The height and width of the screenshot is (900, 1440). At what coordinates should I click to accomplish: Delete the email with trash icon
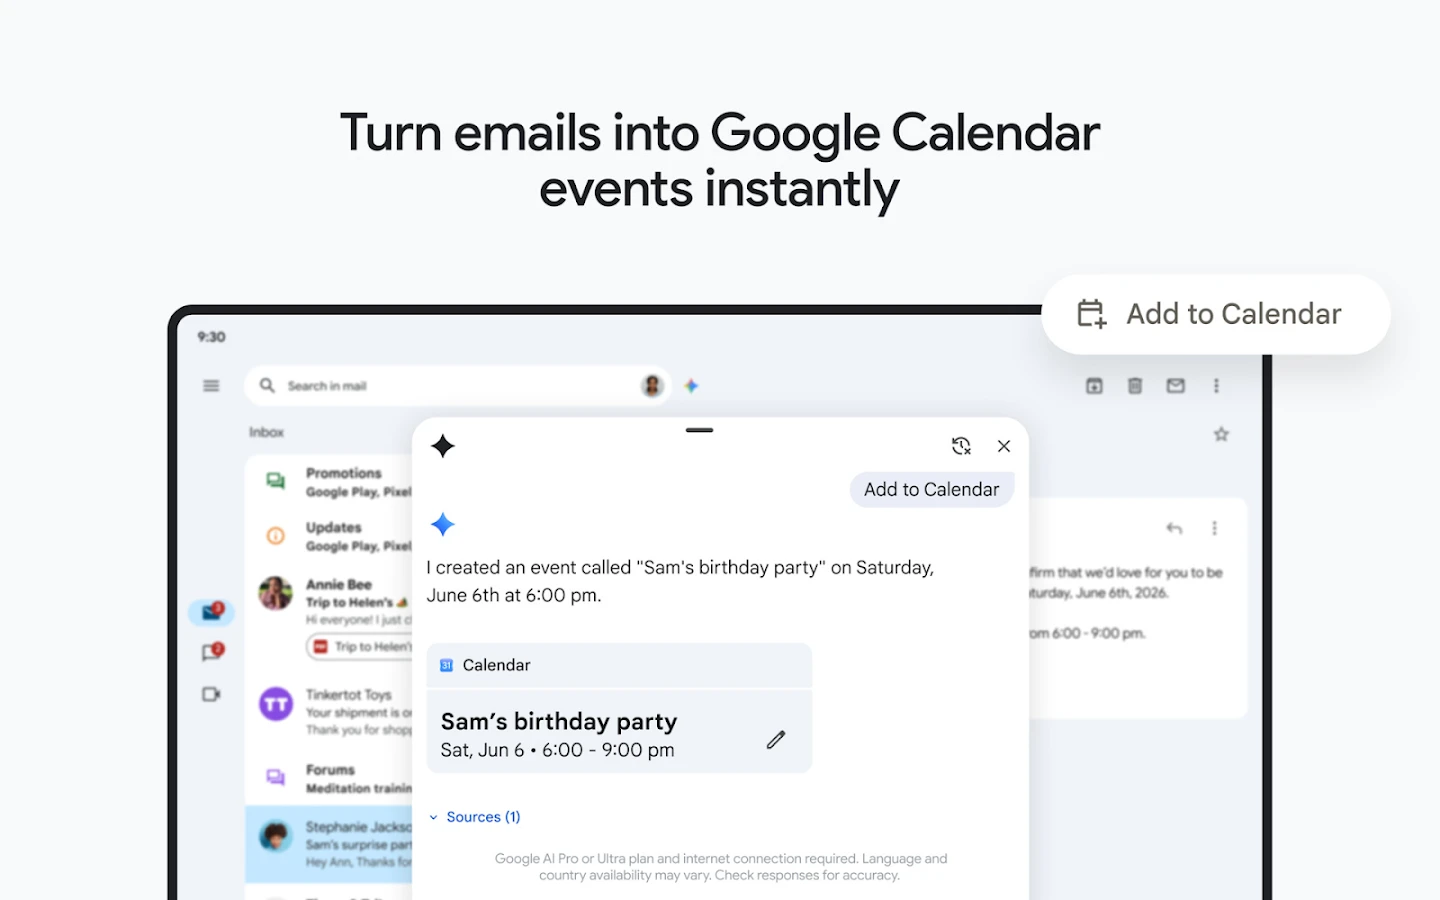[x=1135, y=386]
